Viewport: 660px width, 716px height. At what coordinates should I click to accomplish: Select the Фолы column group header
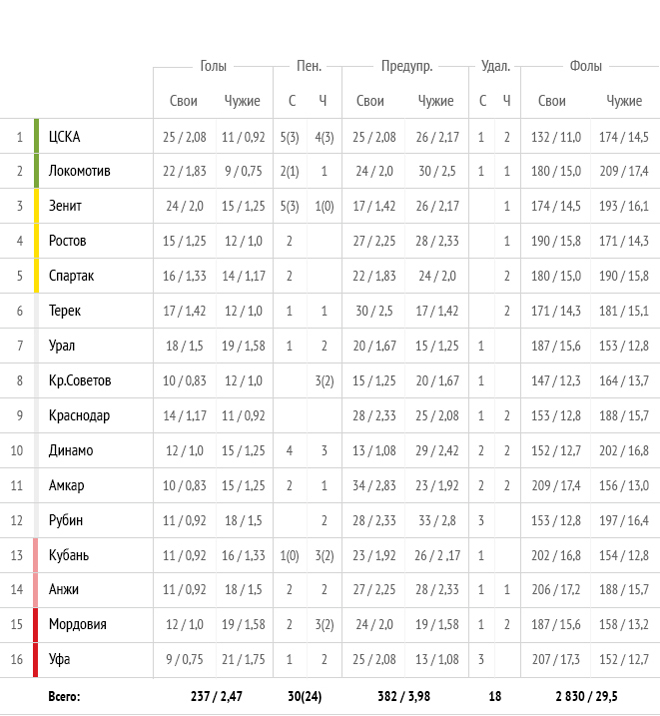tap(586, 66)
